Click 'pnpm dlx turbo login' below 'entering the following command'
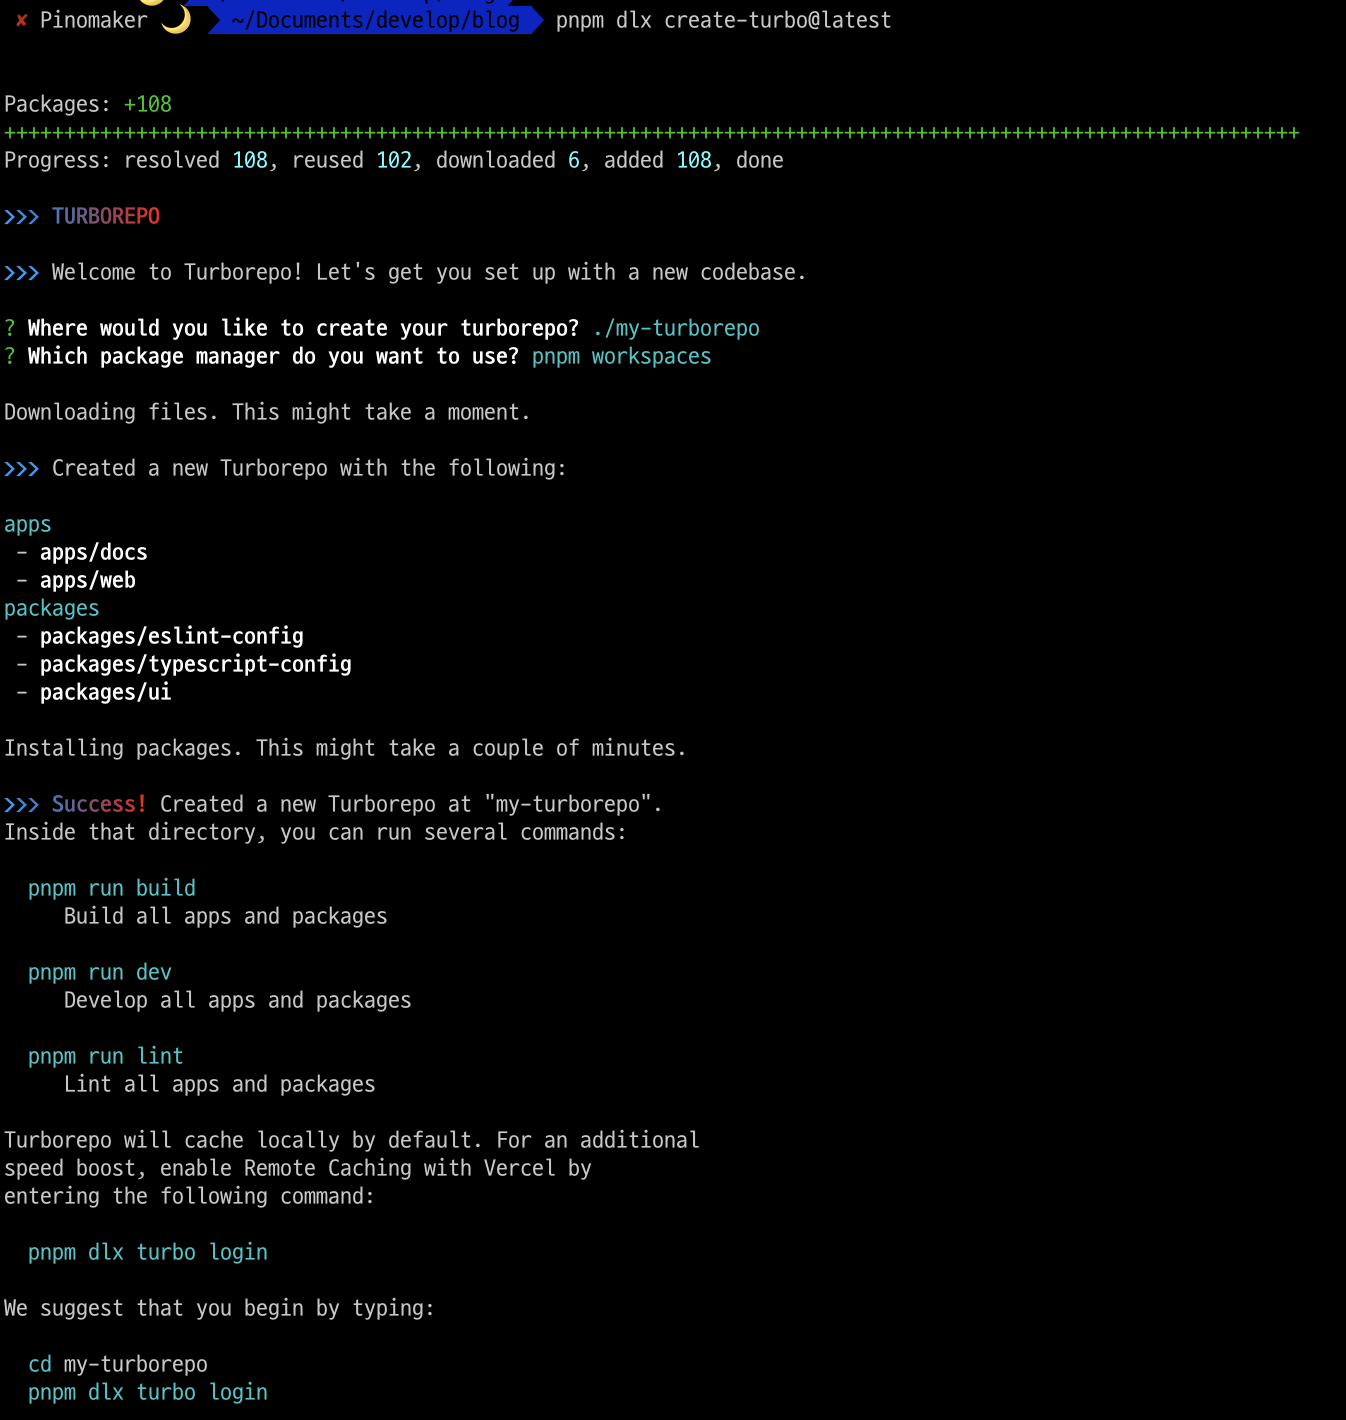The image size is (1346, 1420). 148,1252
